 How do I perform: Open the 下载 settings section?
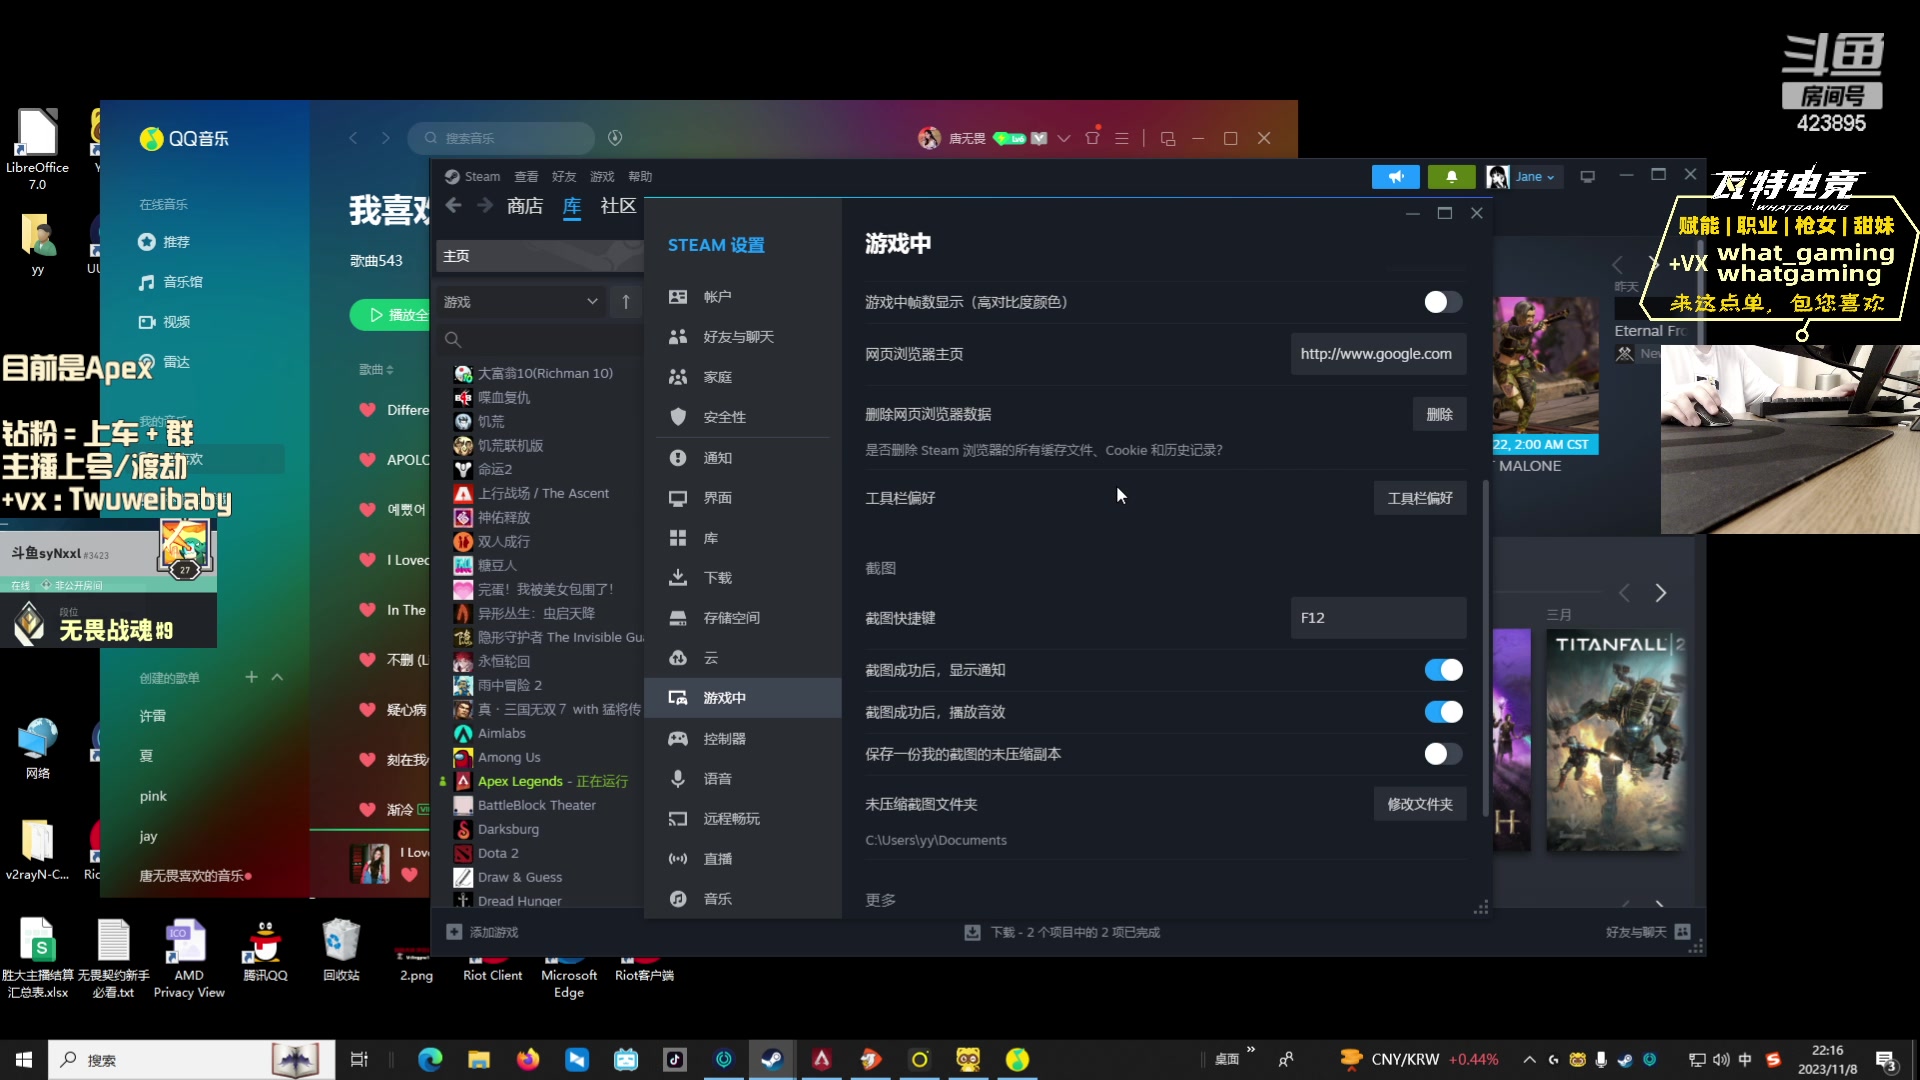742,578
